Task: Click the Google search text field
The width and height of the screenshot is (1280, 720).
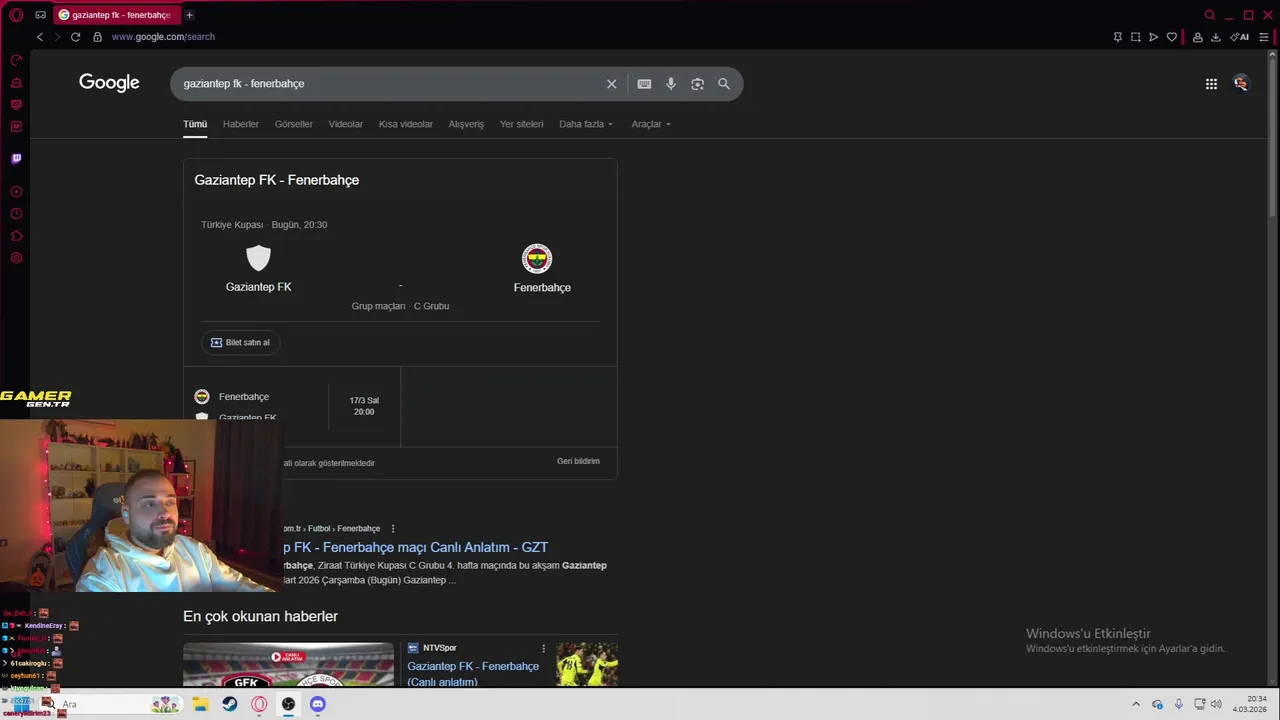Action: [x=390, y=84]
